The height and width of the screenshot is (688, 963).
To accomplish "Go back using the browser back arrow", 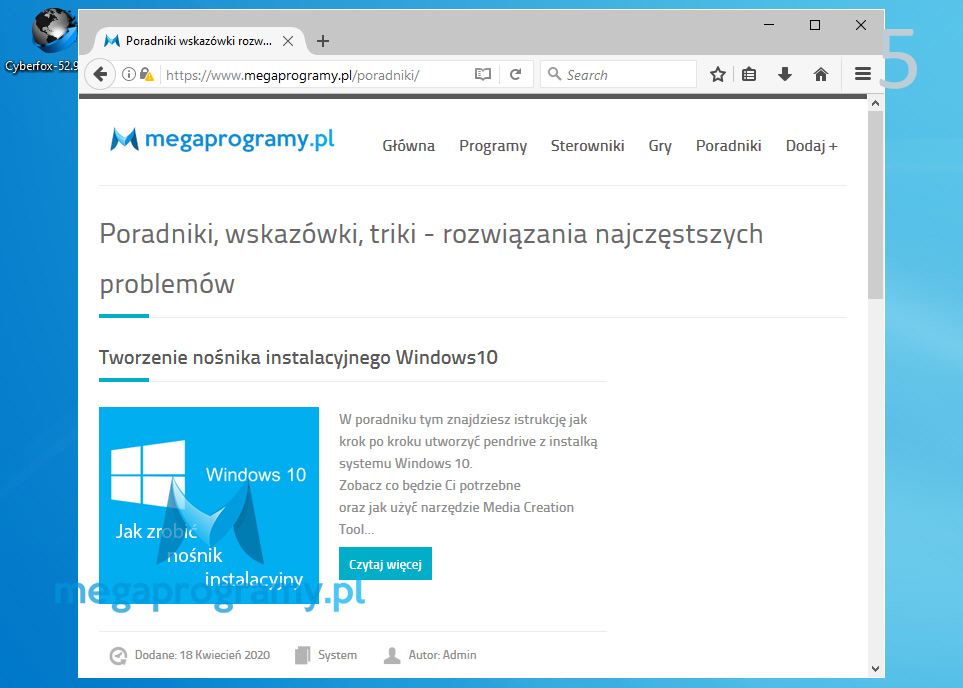I will 100,75.
